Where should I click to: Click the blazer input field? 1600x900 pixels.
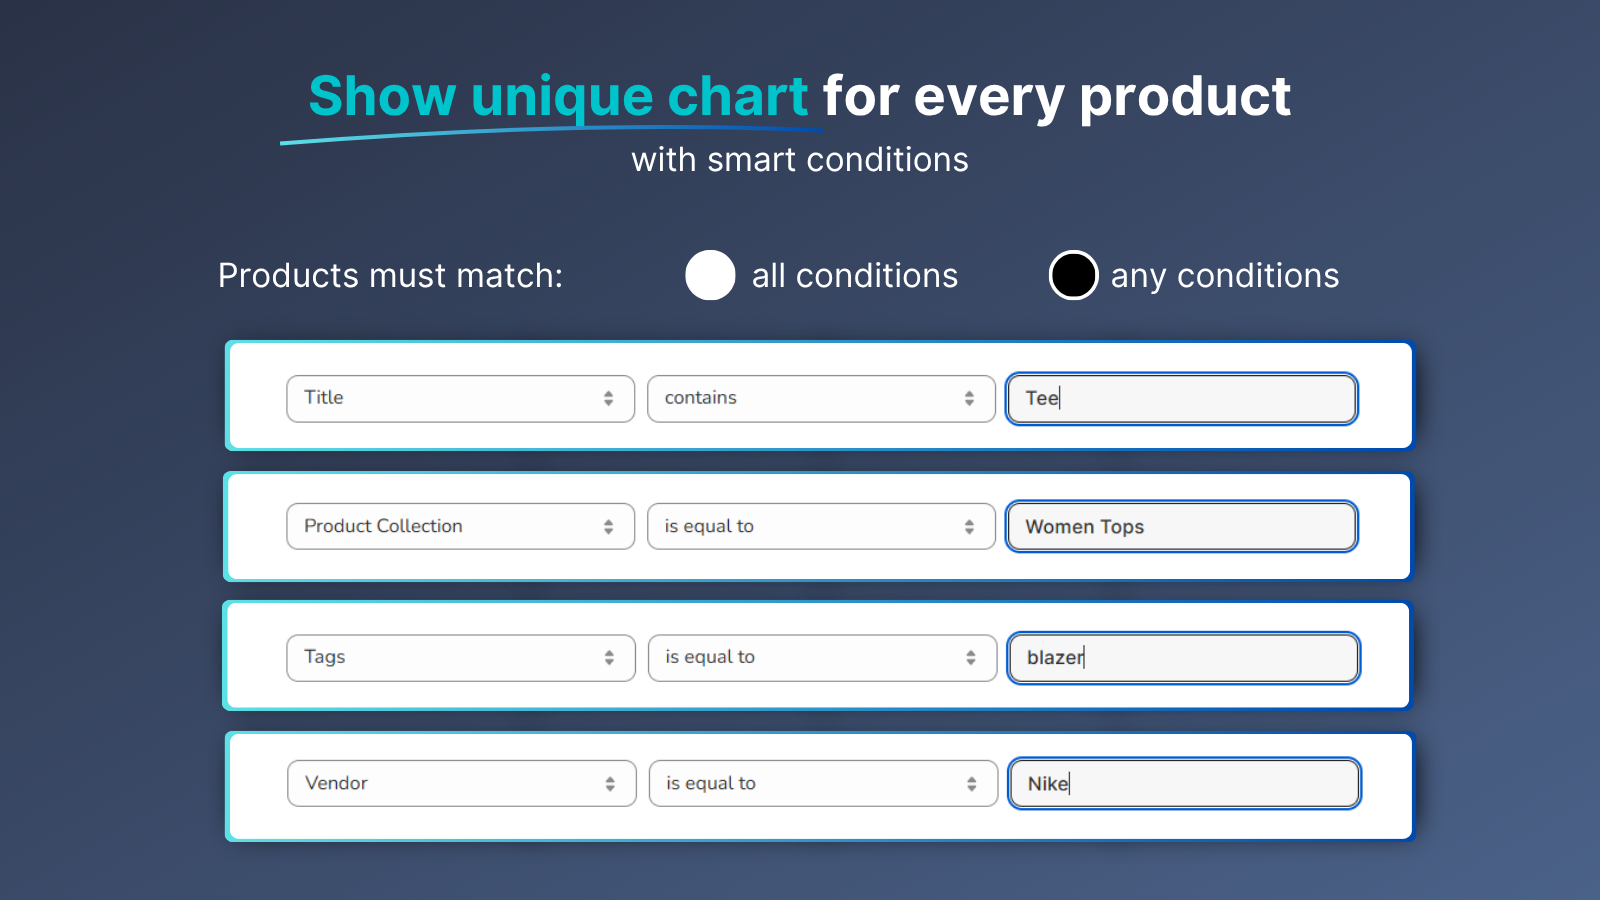1184,657
